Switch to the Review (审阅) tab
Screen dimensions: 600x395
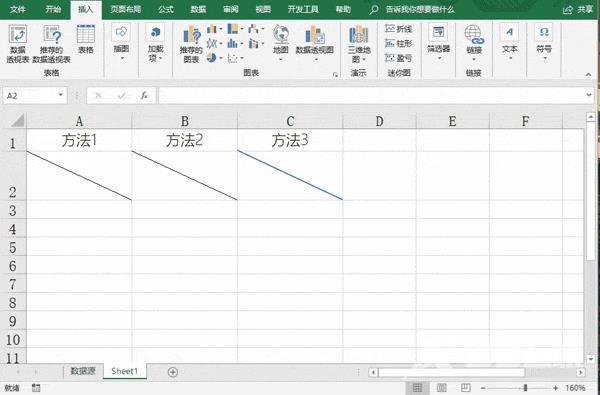point(230,9)
